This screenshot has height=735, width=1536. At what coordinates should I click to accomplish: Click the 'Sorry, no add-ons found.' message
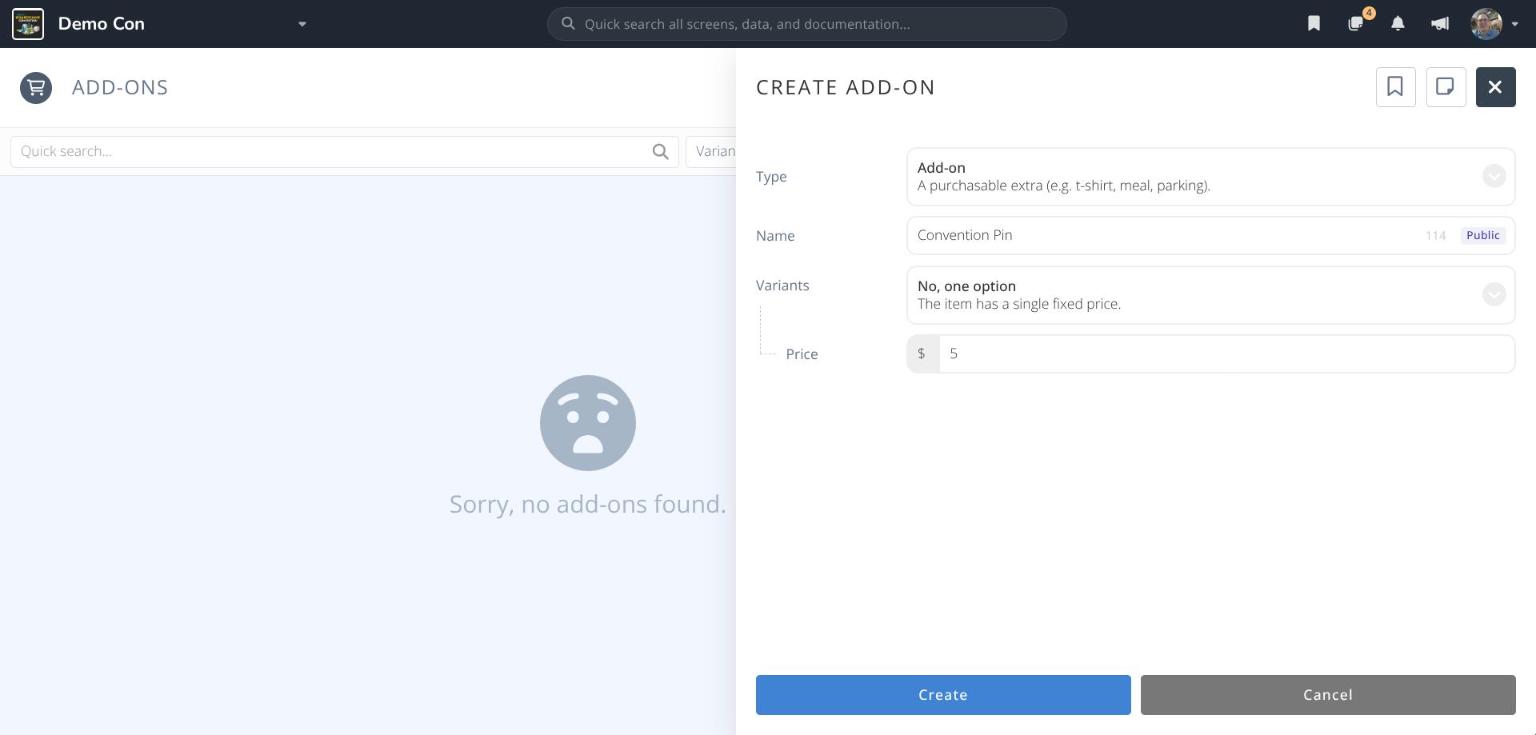pyautogui.click(x=588, y=504)
